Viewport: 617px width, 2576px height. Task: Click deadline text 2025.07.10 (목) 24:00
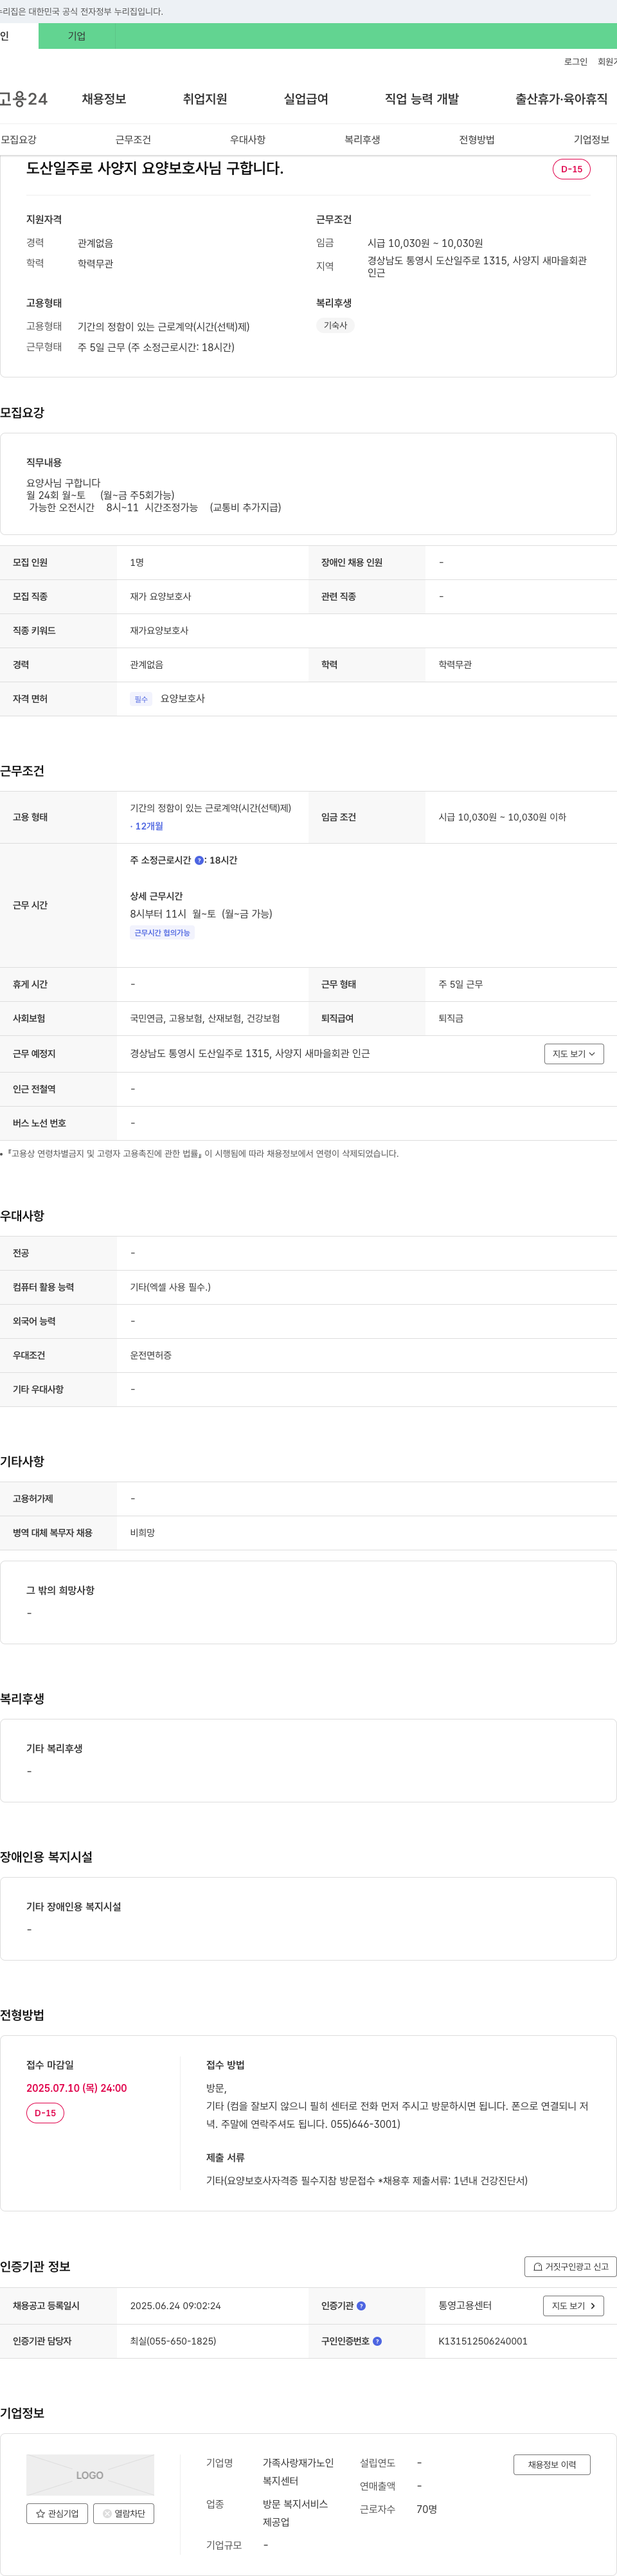pyautogui.click(x=76, y=2088)
